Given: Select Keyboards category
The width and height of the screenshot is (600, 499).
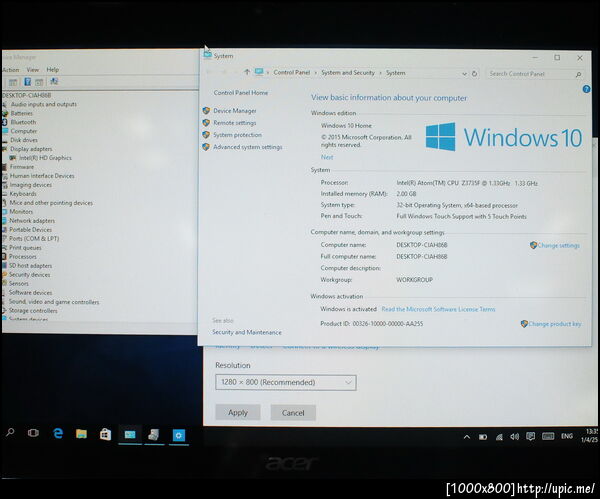Looking at the screenshot, I should click(x=23, y=194).
